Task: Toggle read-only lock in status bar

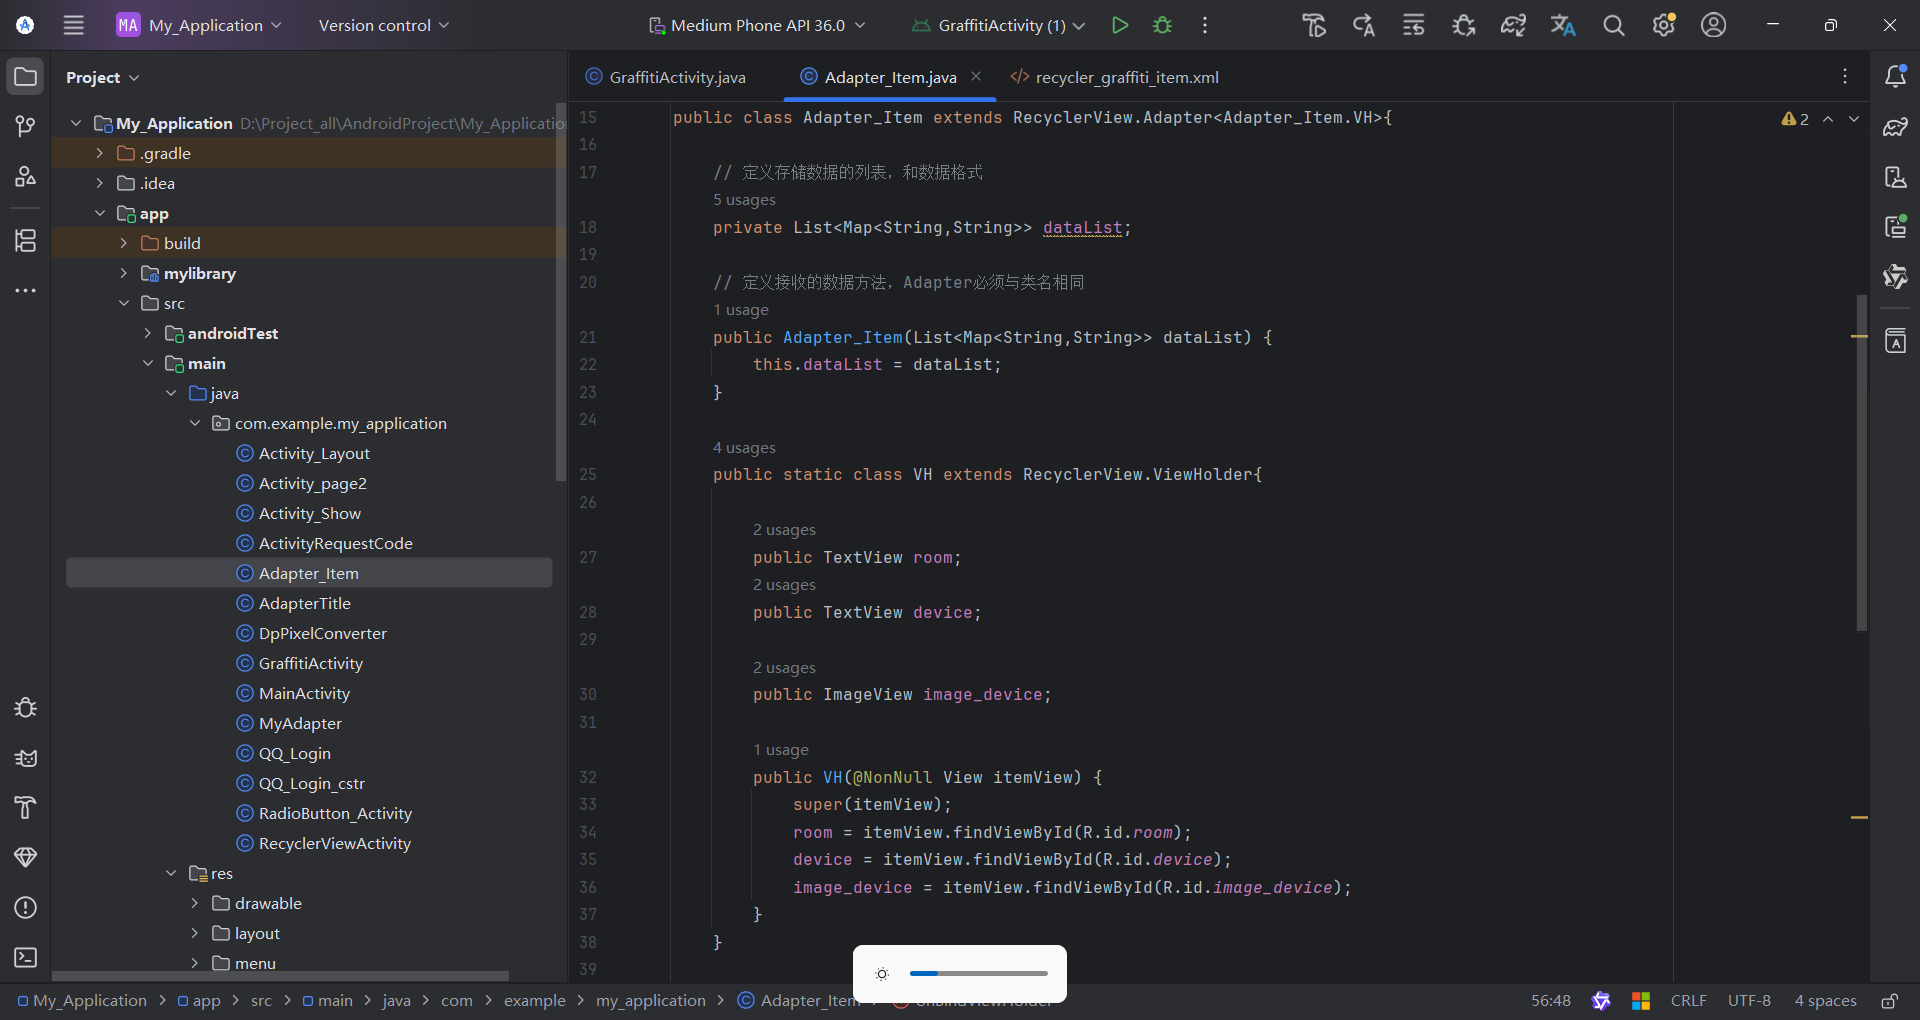Action: (1889, 1001)
